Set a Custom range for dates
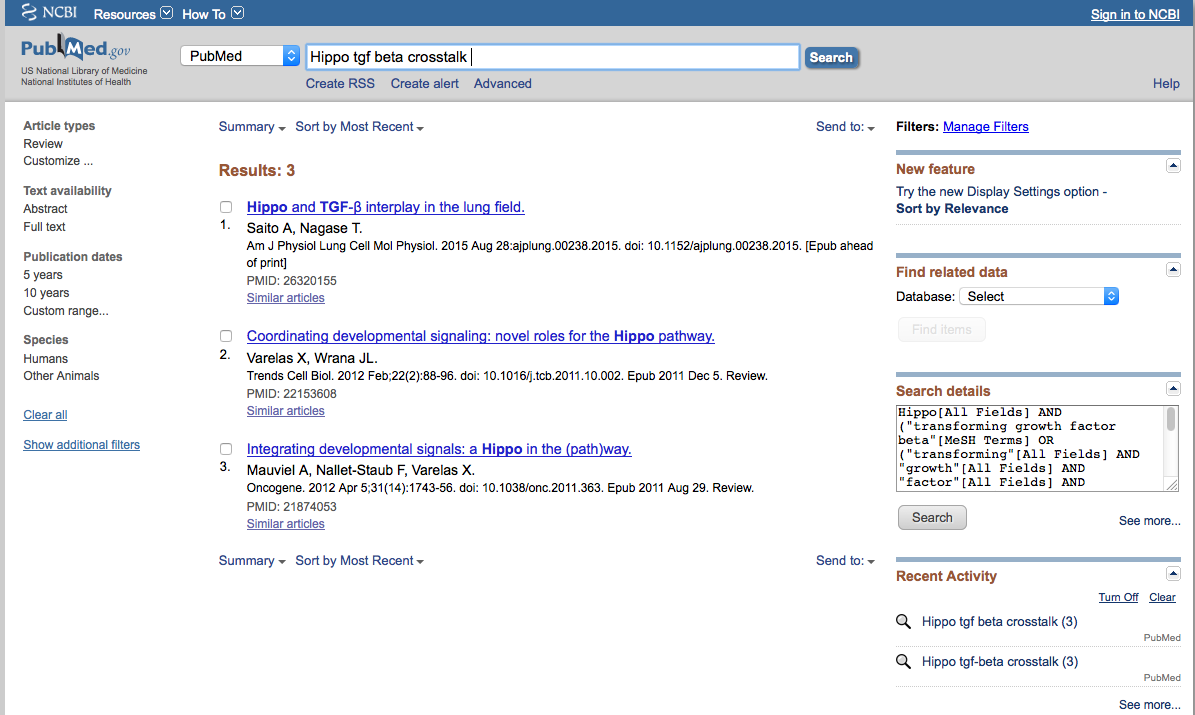1195x715 pixels. point(66,311)
